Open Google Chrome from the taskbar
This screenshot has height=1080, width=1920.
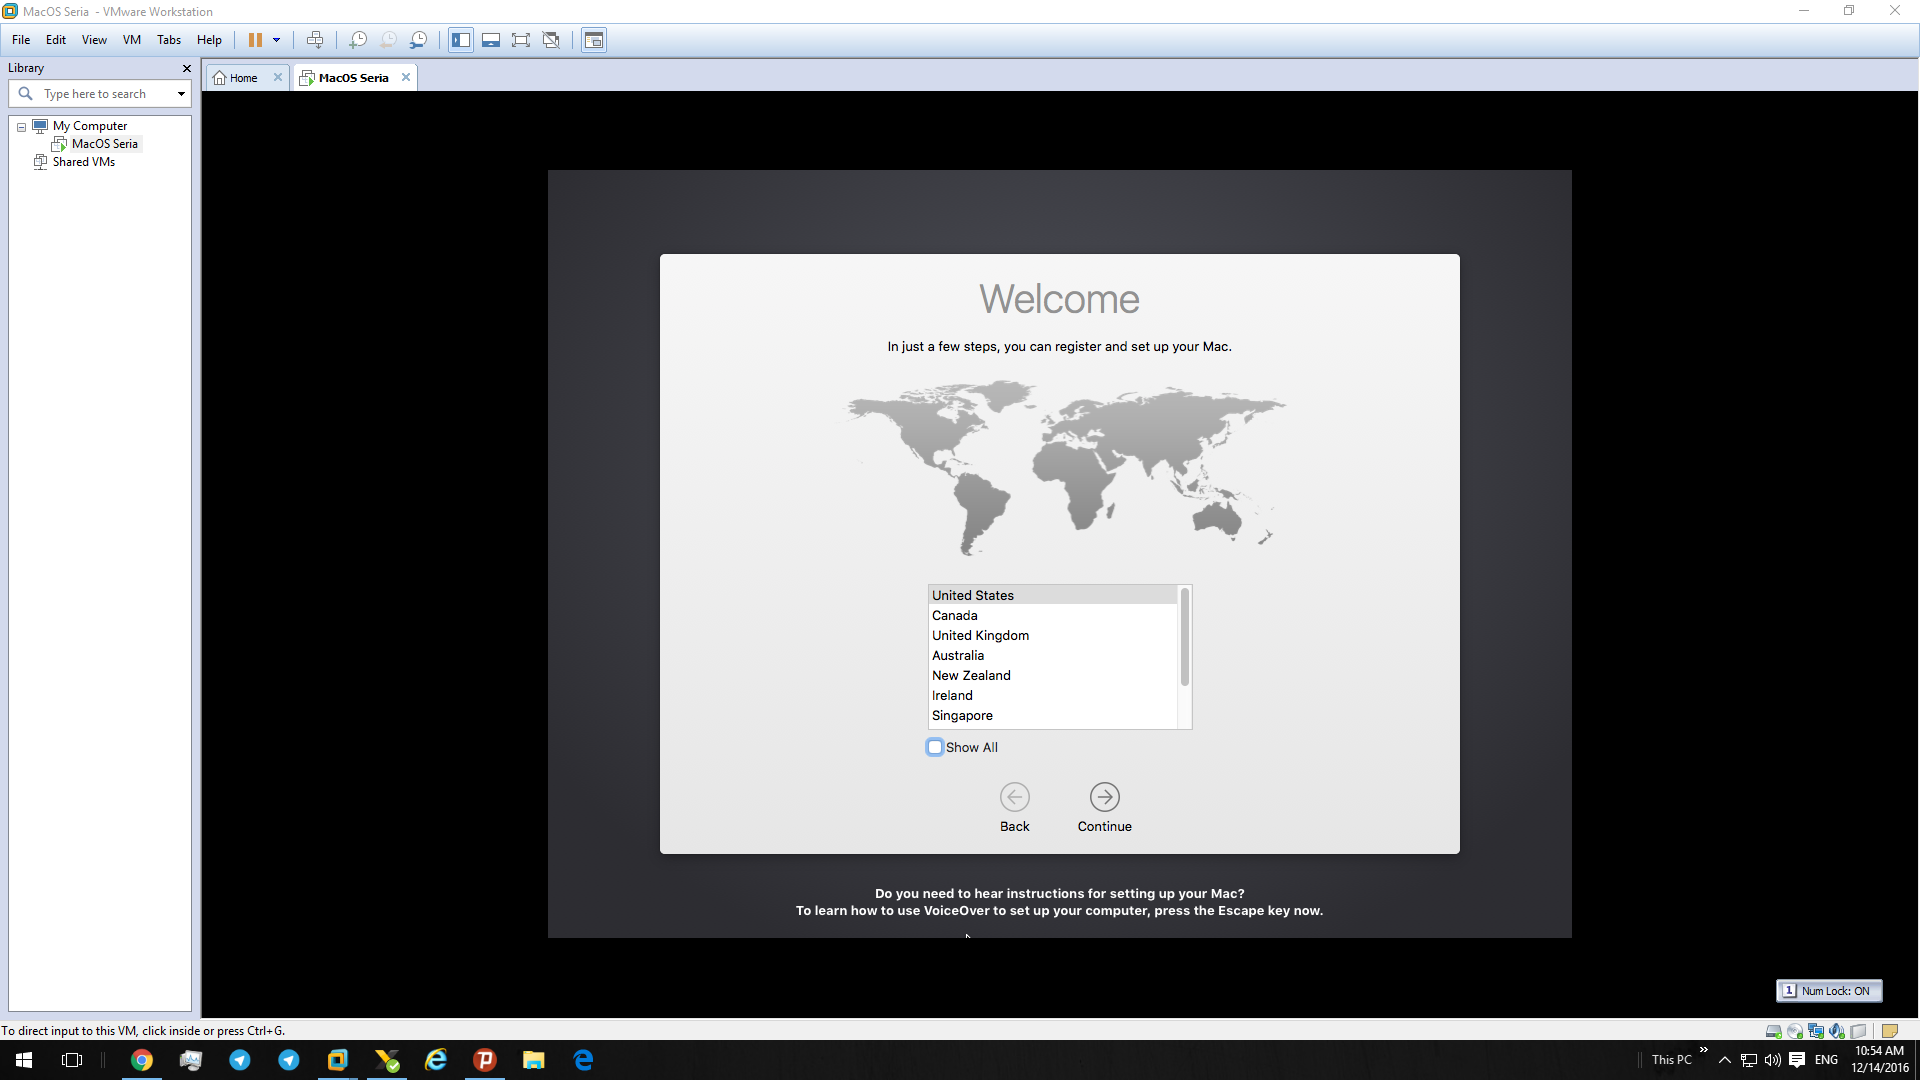[x=142, y=1060]
